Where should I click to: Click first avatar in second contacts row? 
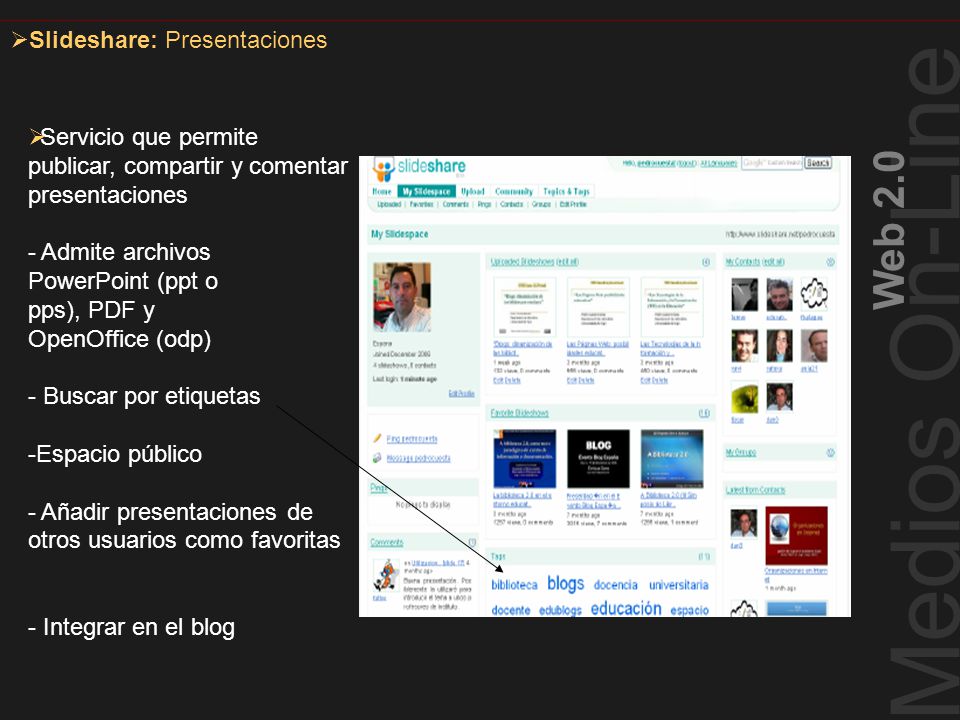pyautogui.click(x=744, y=346)
